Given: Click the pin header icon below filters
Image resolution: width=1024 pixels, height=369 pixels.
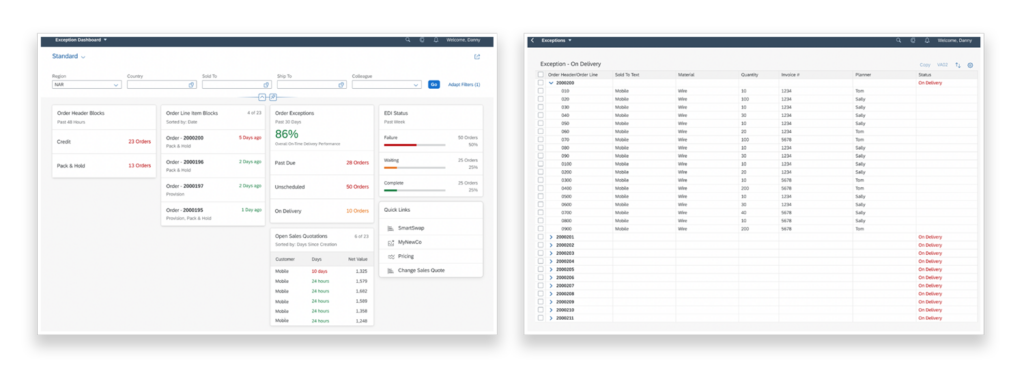Looking at the screenshot, I should tap(273, 97).
